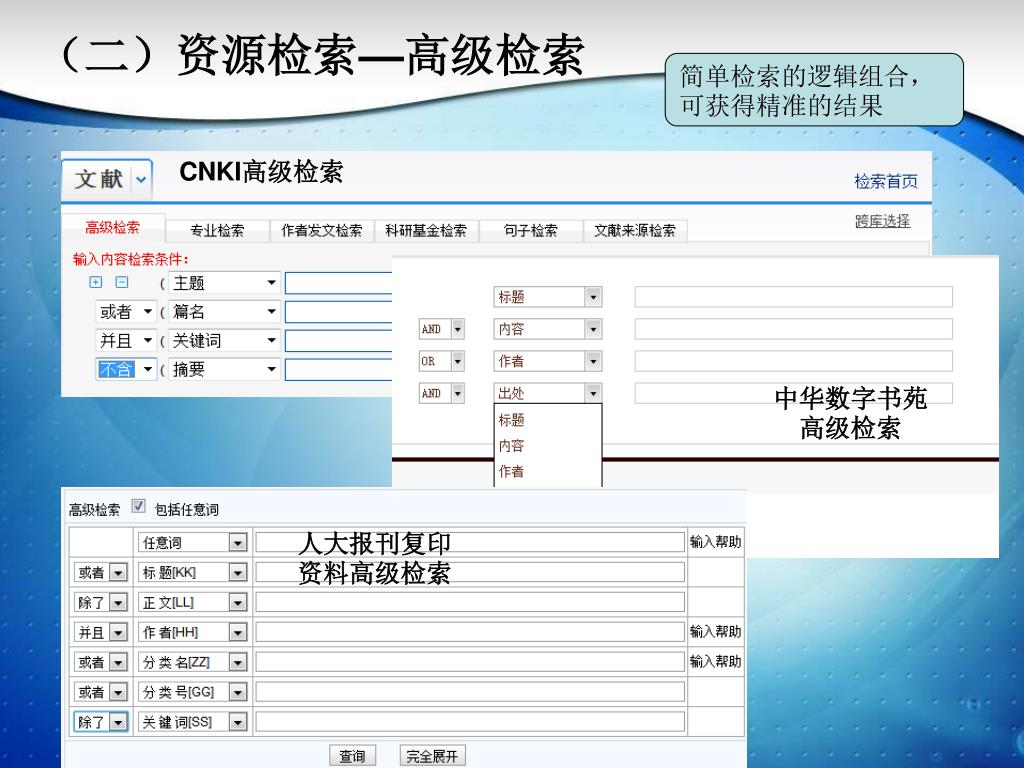Open the 作者发文检索 tab
This screenshot has height=768, width=1024.
[x=321, y=231]
